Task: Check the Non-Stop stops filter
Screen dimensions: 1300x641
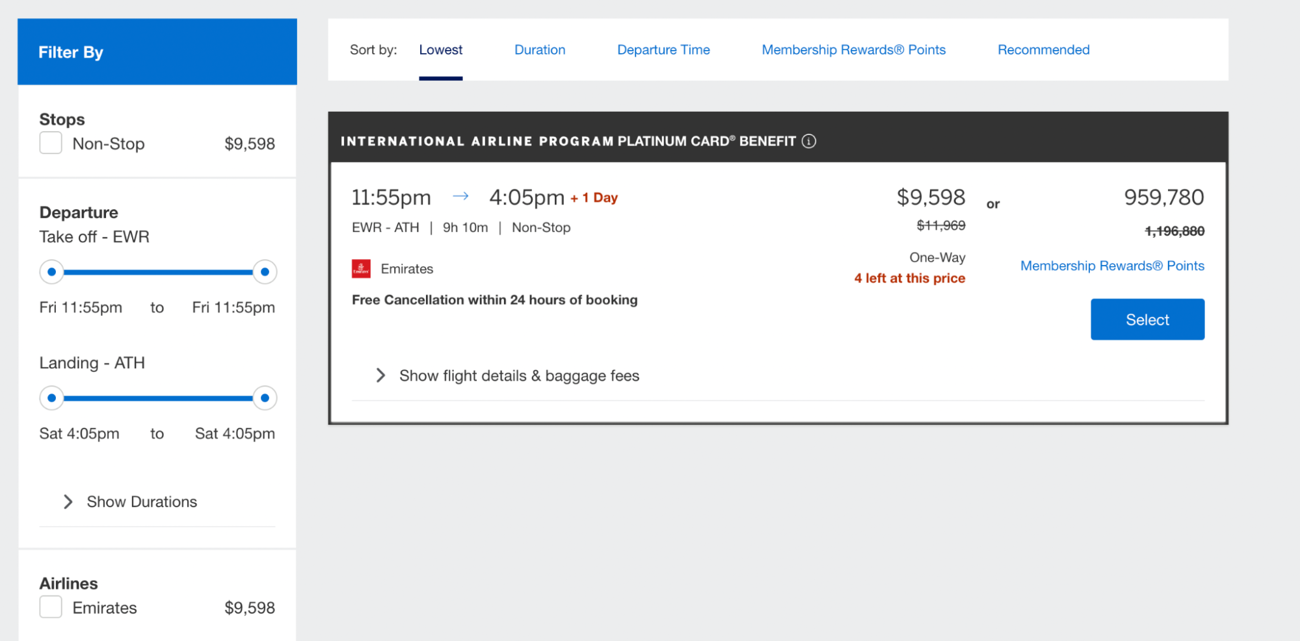Action: pos(51,143)
